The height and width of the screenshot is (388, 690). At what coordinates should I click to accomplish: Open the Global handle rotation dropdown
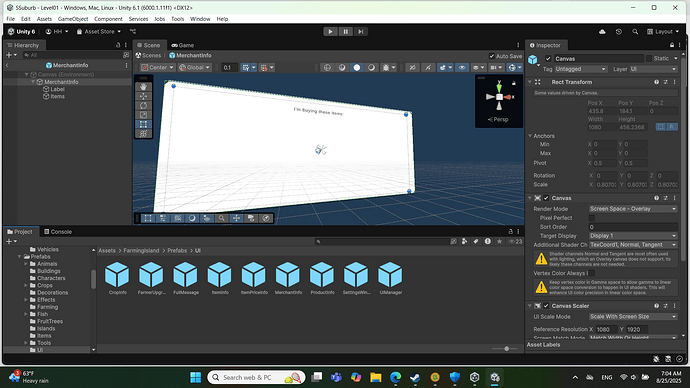[195, 67]
